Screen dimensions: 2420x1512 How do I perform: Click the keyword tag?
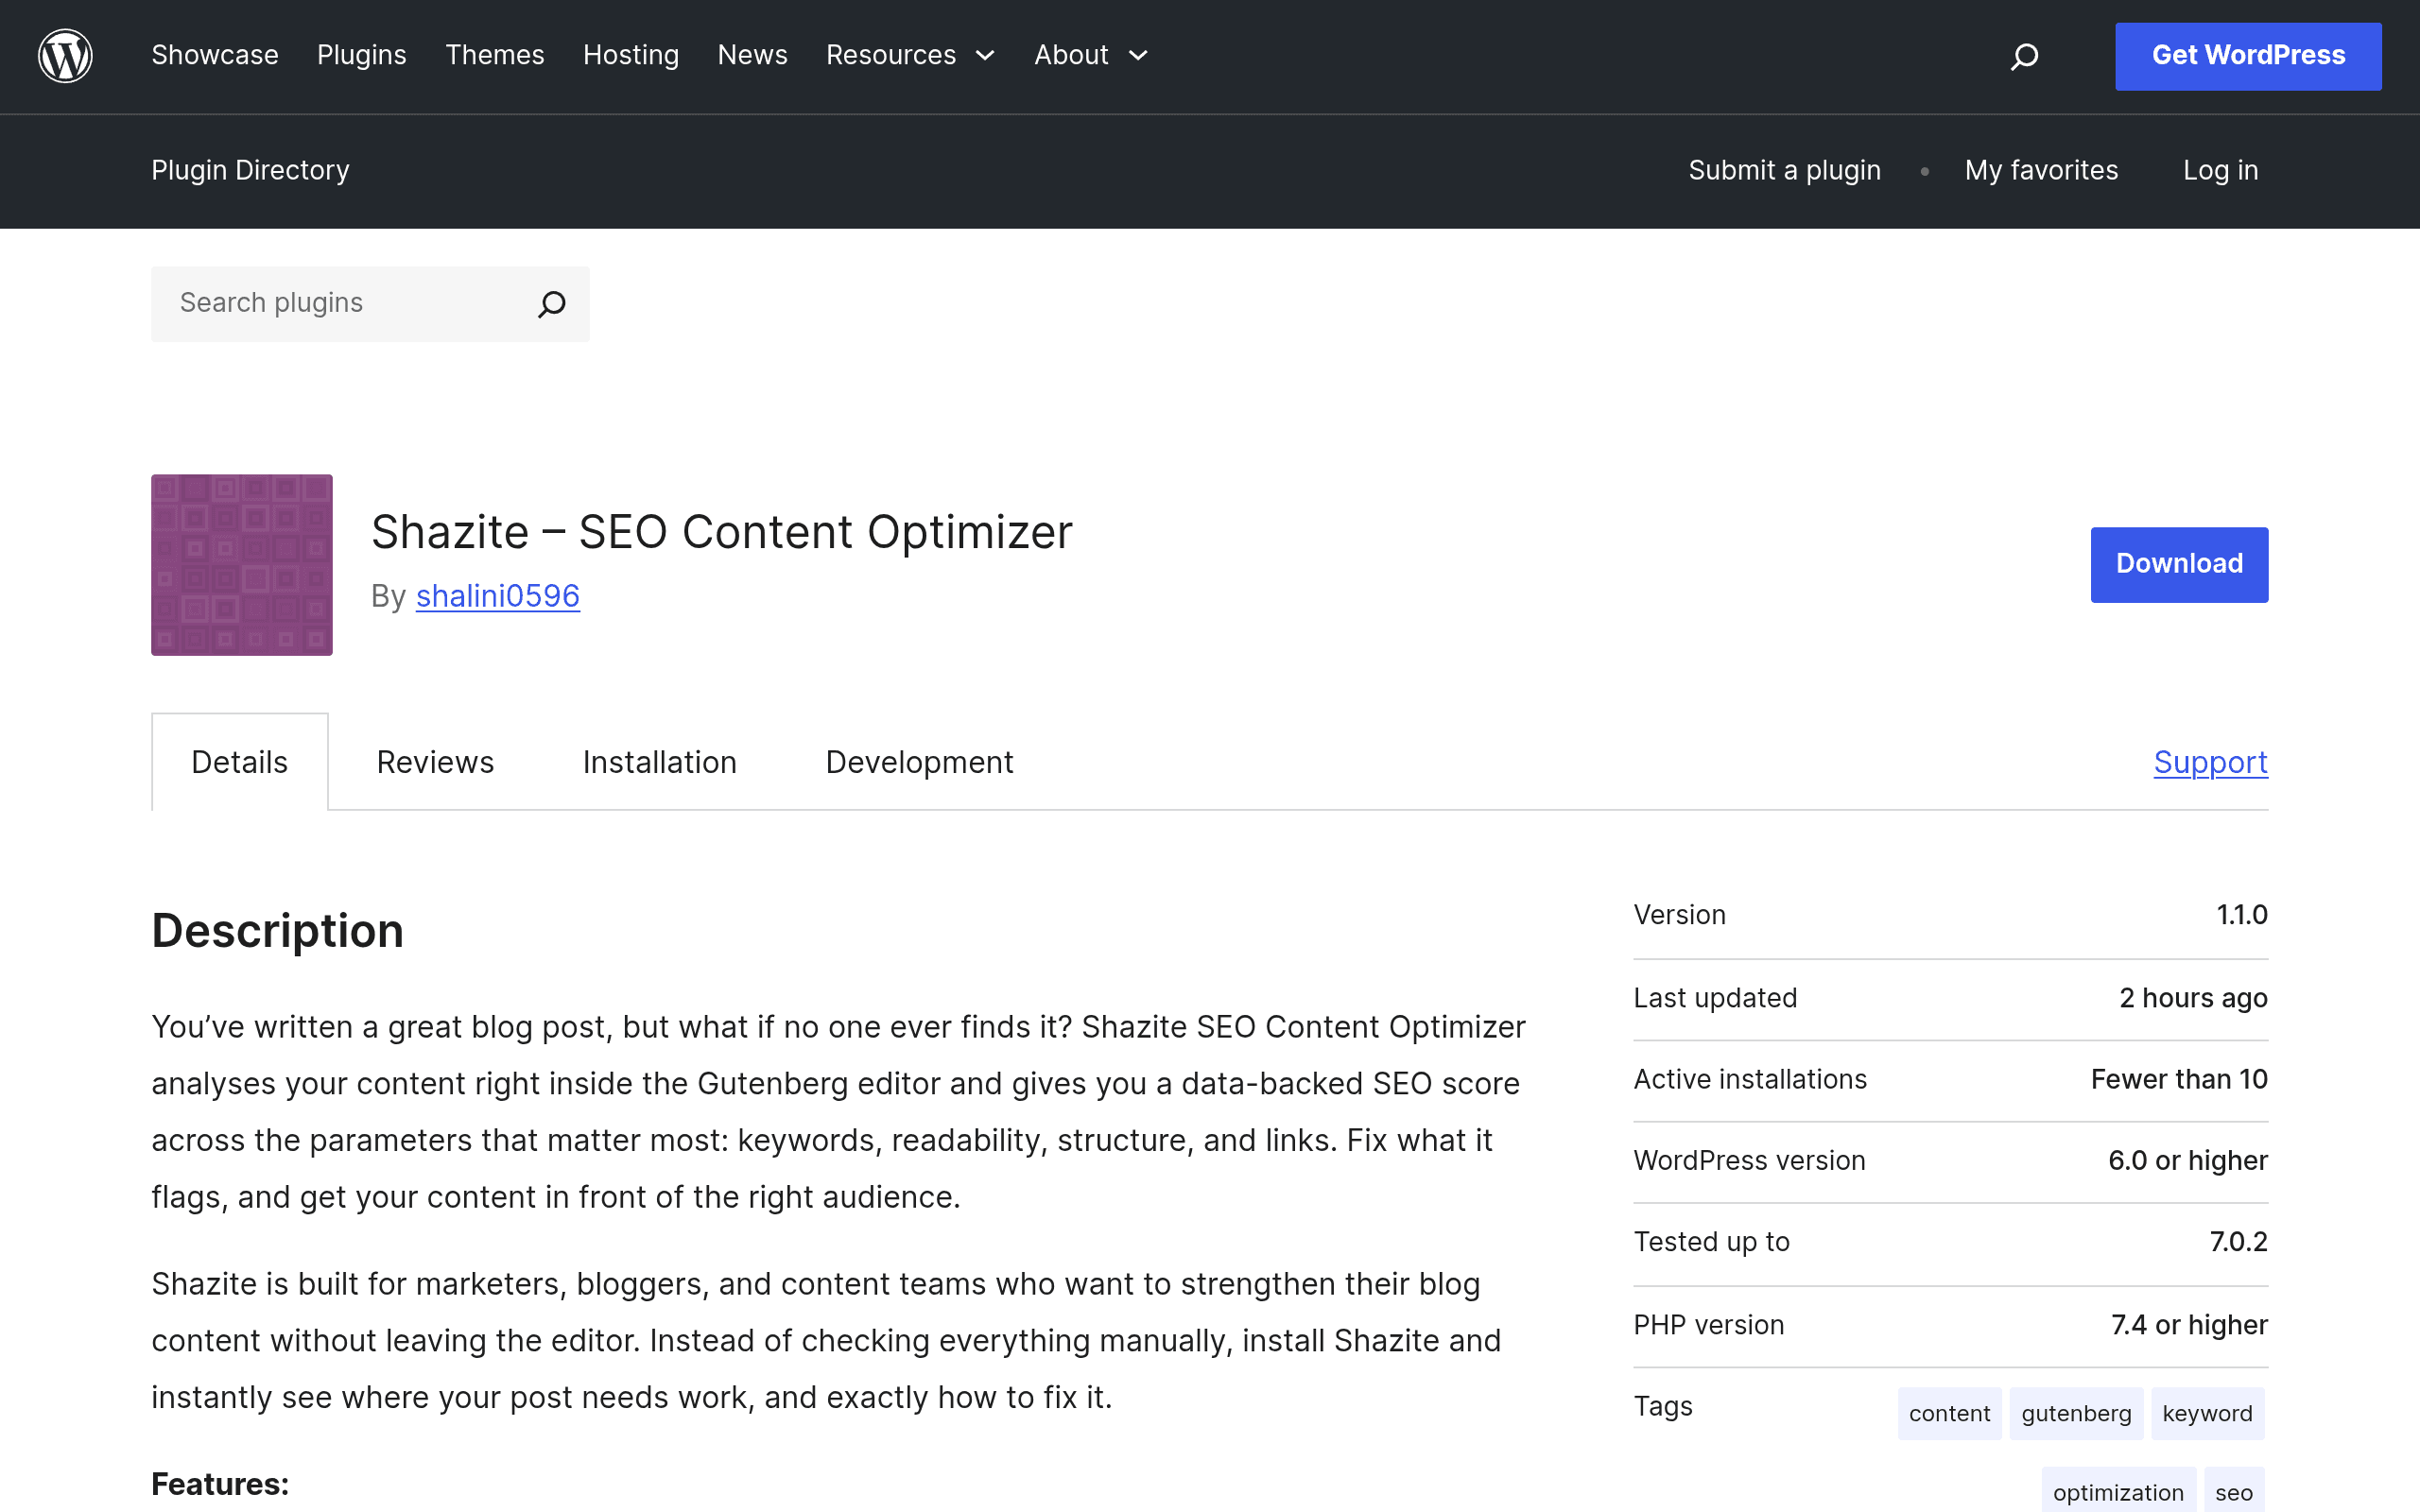2207,1413
